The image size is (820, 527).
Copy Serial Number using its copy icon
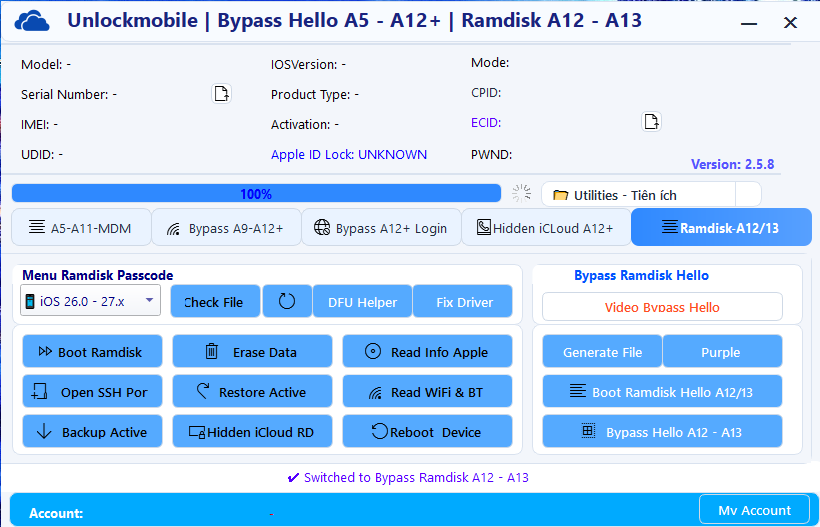point(221,94)
